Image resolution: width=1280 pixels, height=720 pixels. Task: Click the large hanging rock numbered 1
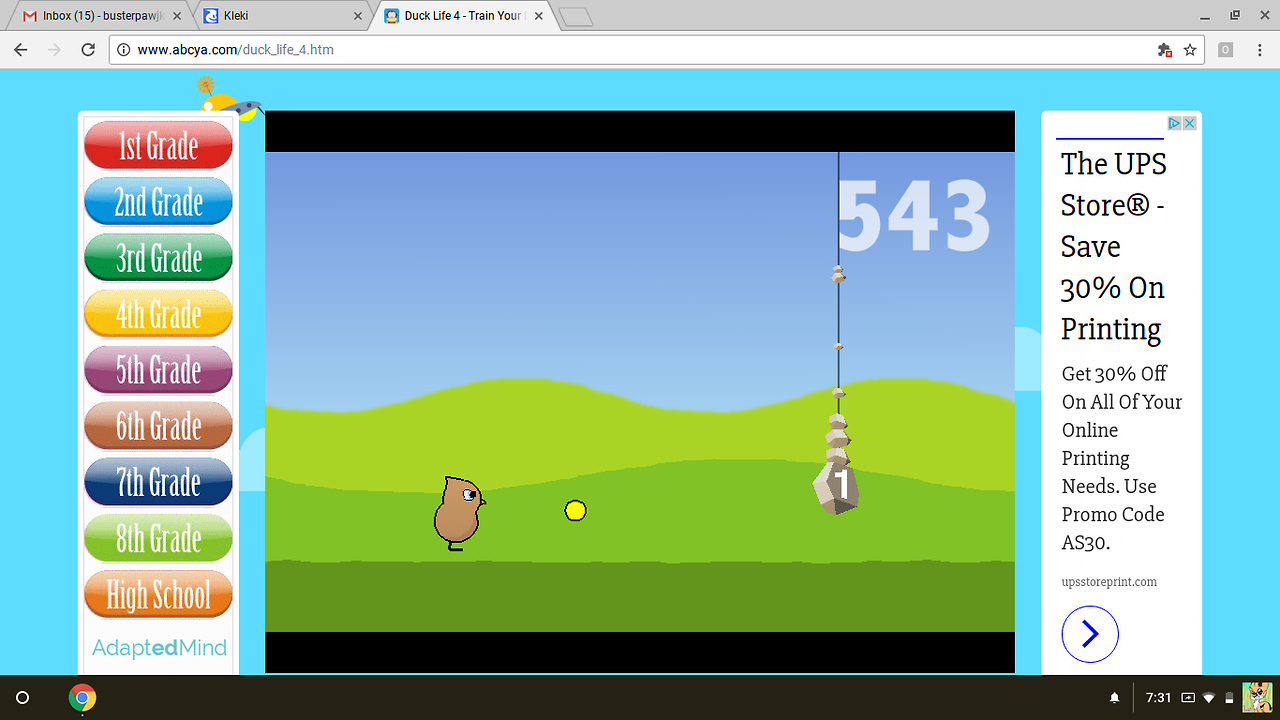tap(837, 487)
